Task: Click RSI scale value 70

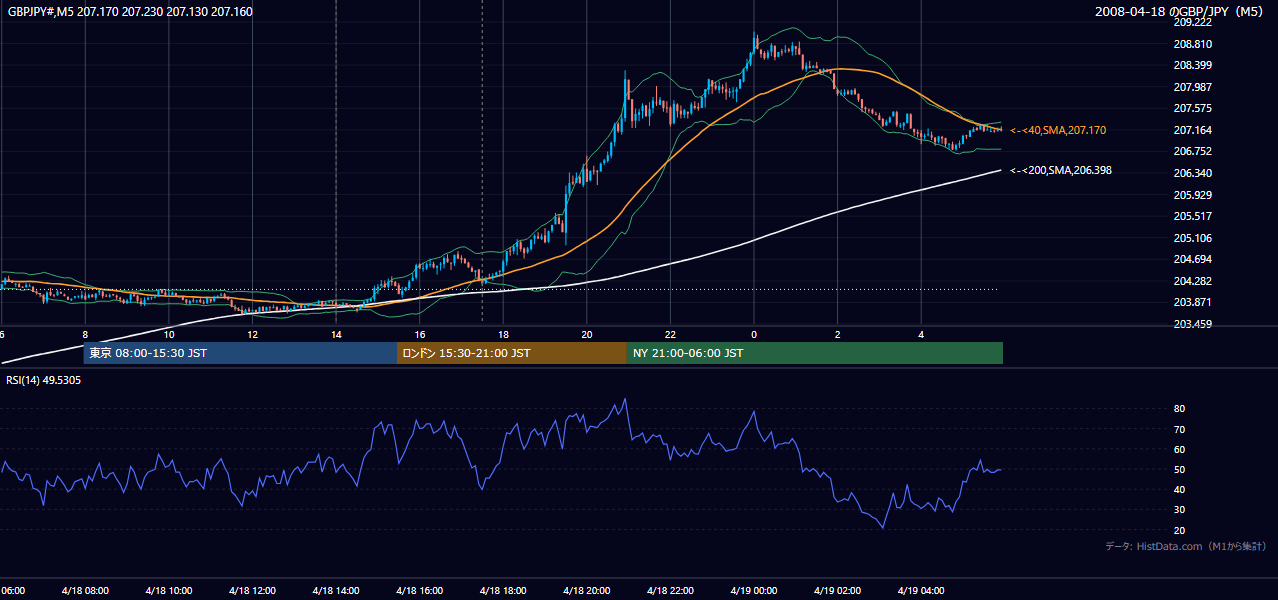Action: click(1179, 429)
